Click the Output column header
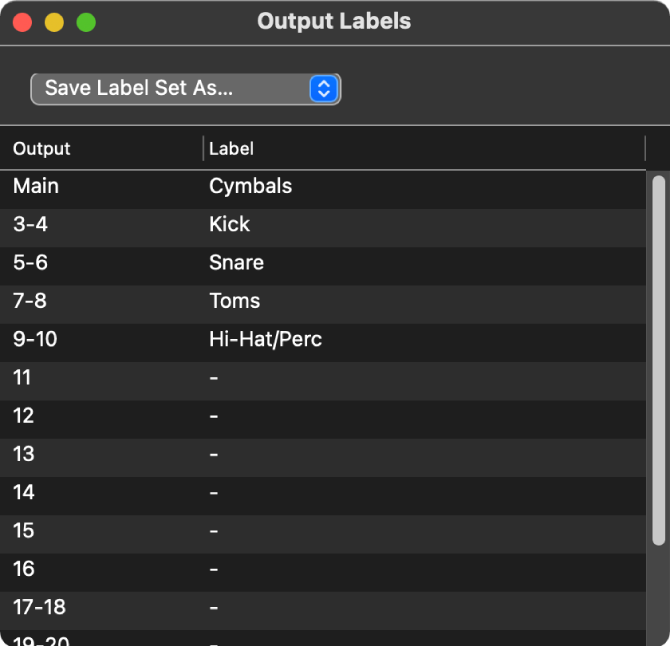This screenshot has width=670, height=646. pos(42,149)
